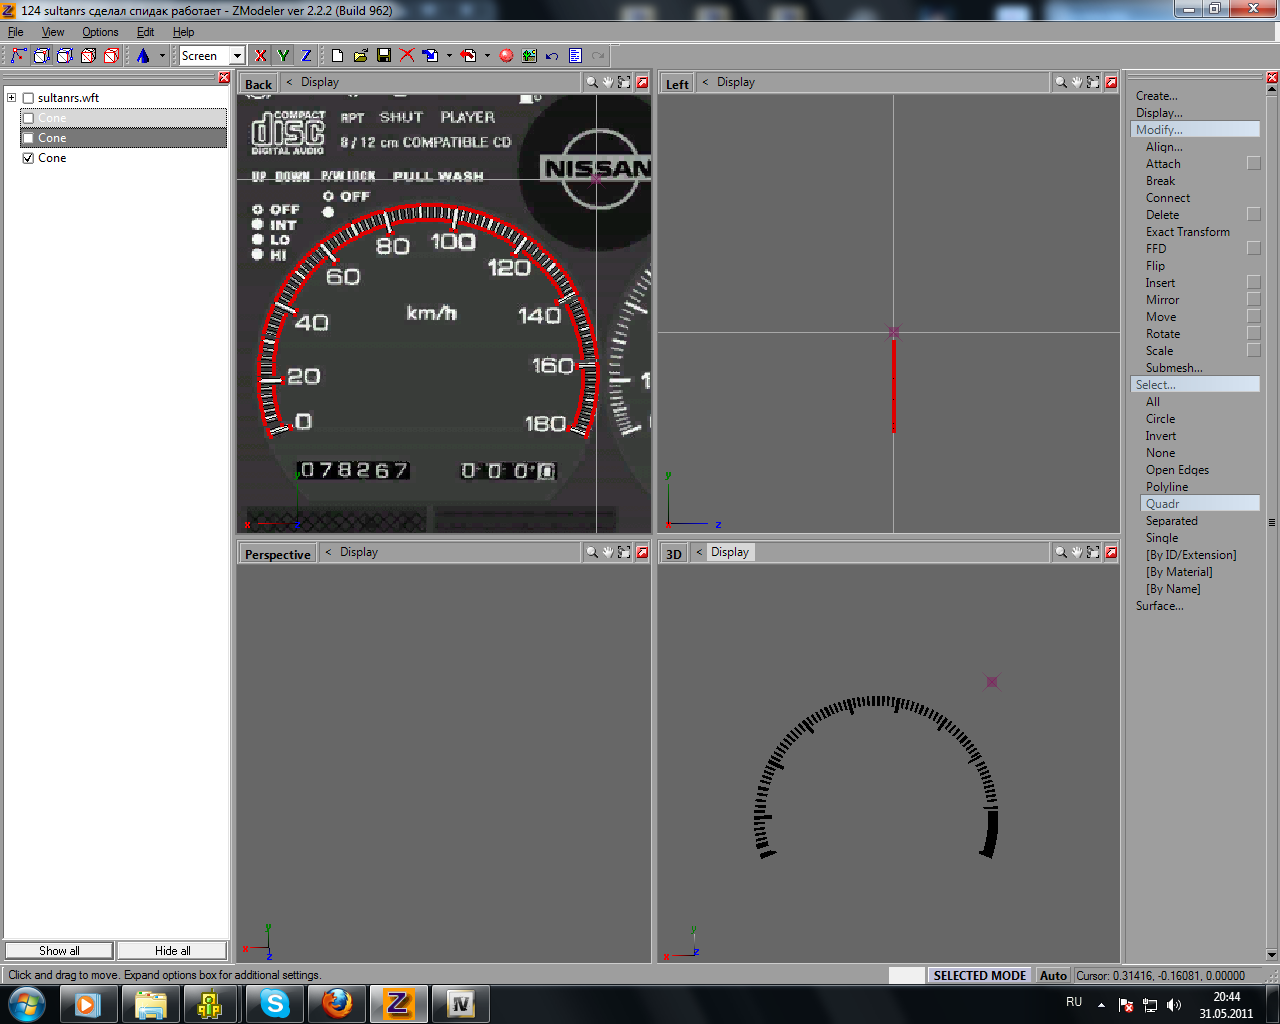Expand the Display... command group in right panel

coord(1159,113)
